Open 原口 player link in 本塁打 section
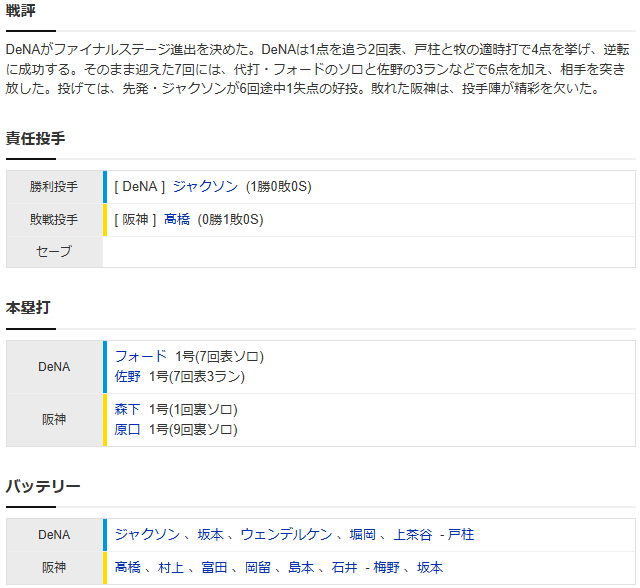The width and height of the screenshot is (640, 588). tap(127, 429)
